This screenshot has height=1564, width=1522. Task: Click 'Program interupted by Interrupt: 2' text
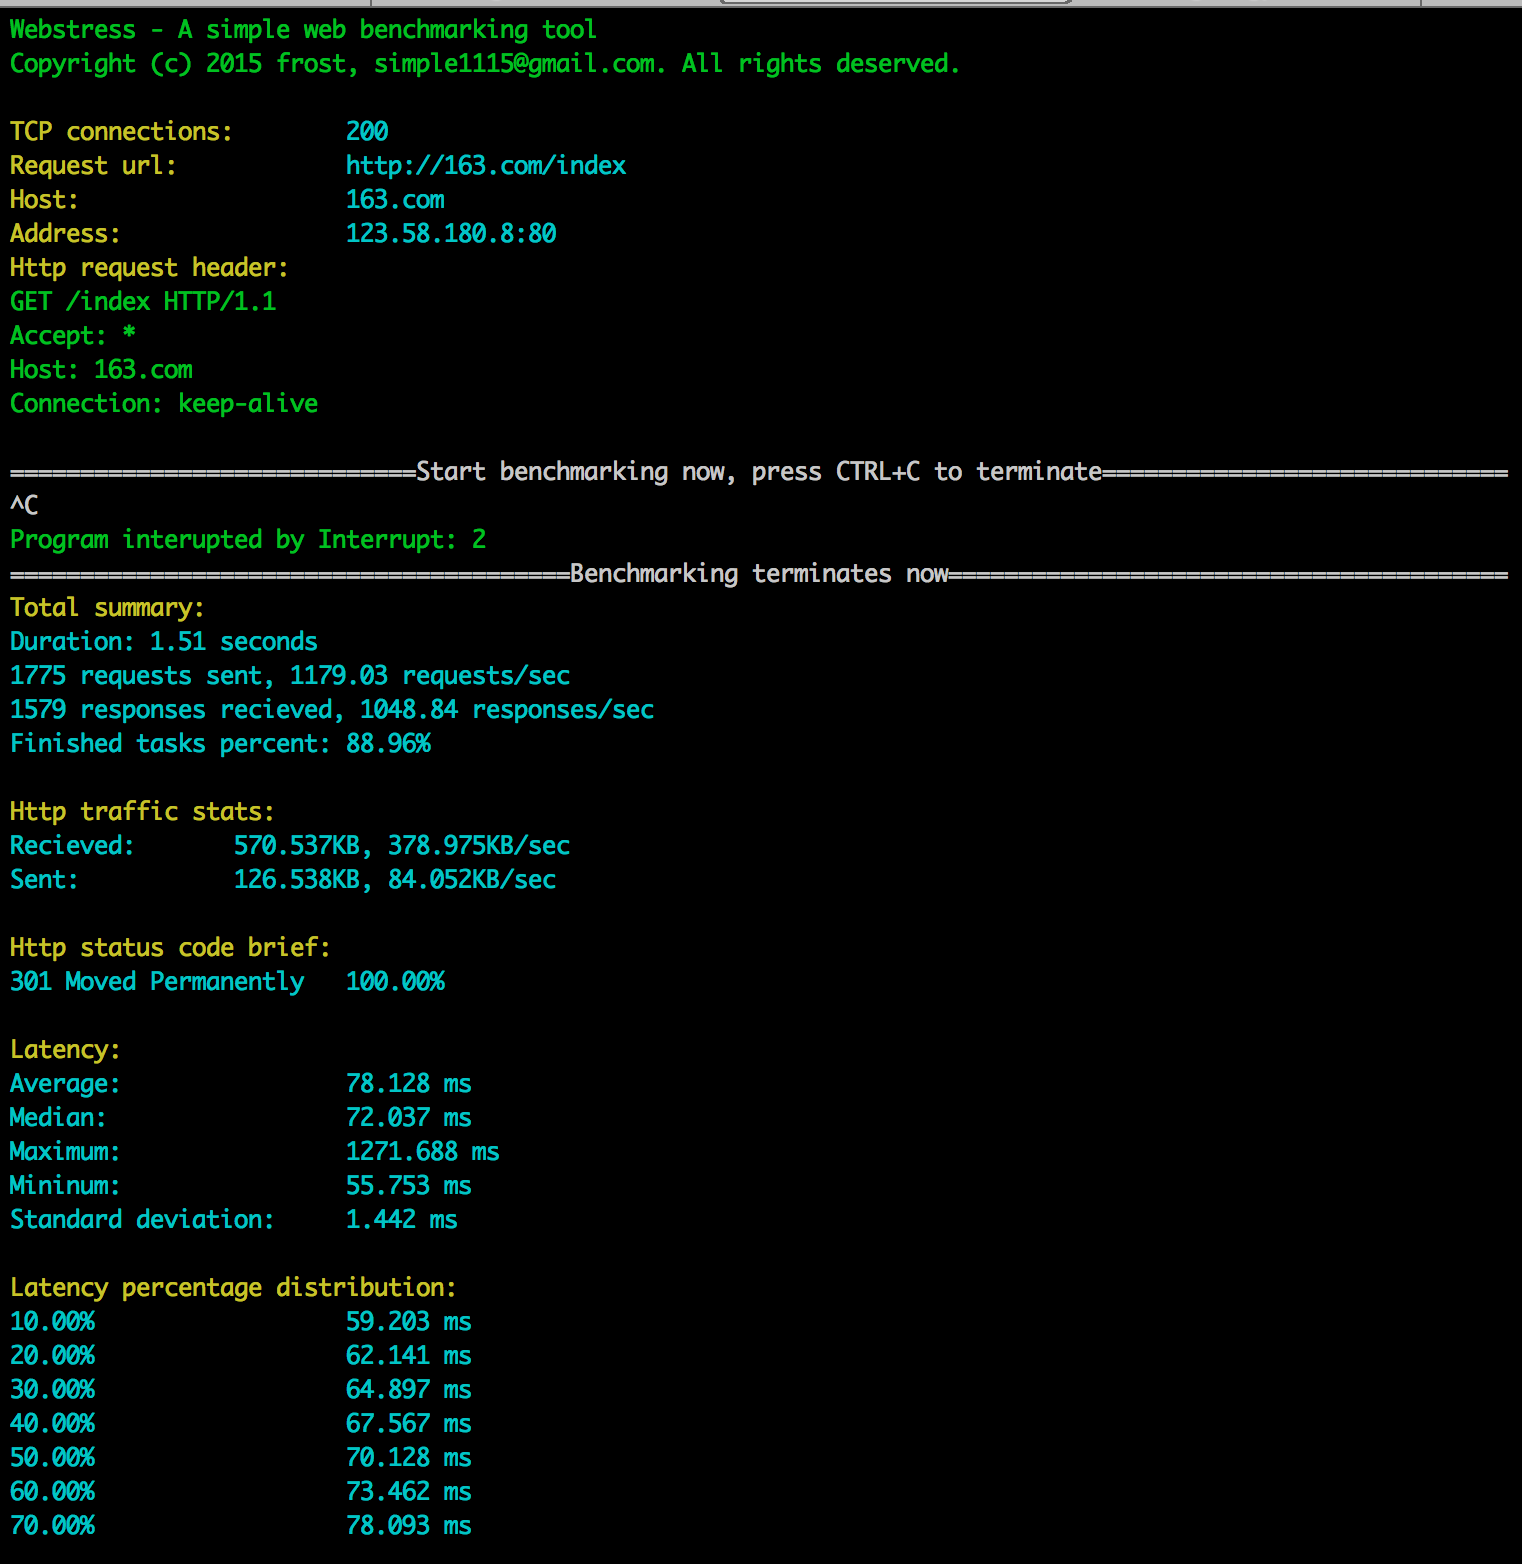tap(248, 540)
